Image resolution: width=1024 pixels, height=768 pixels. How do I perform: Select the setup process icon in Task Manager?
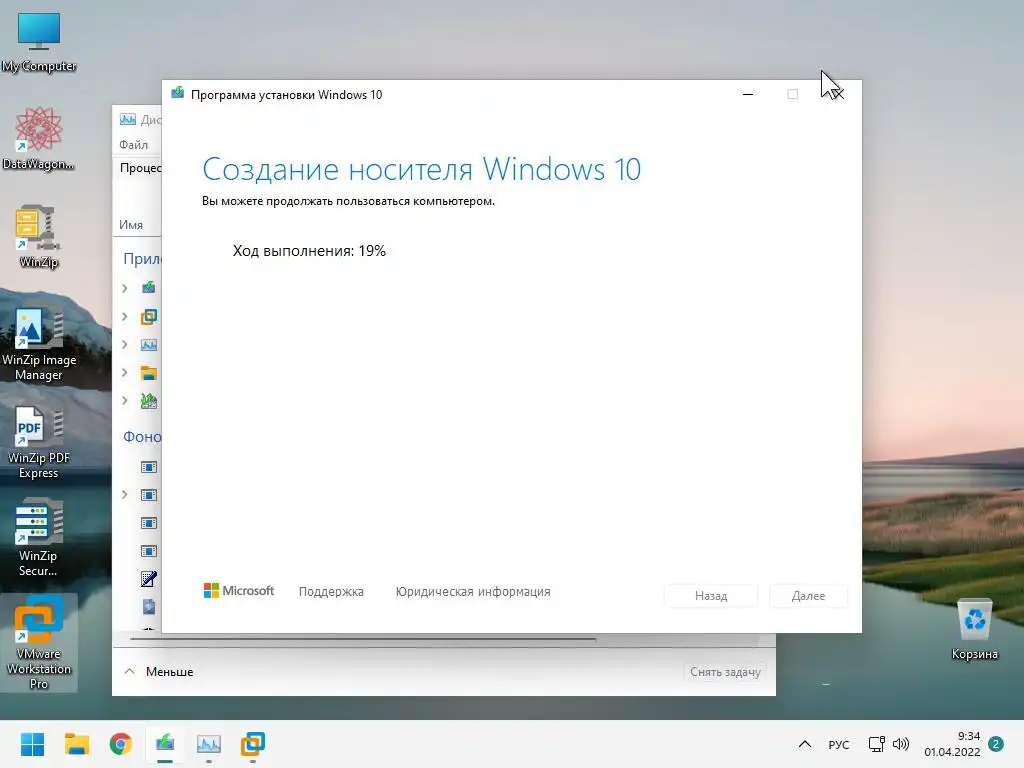(149, 288)
